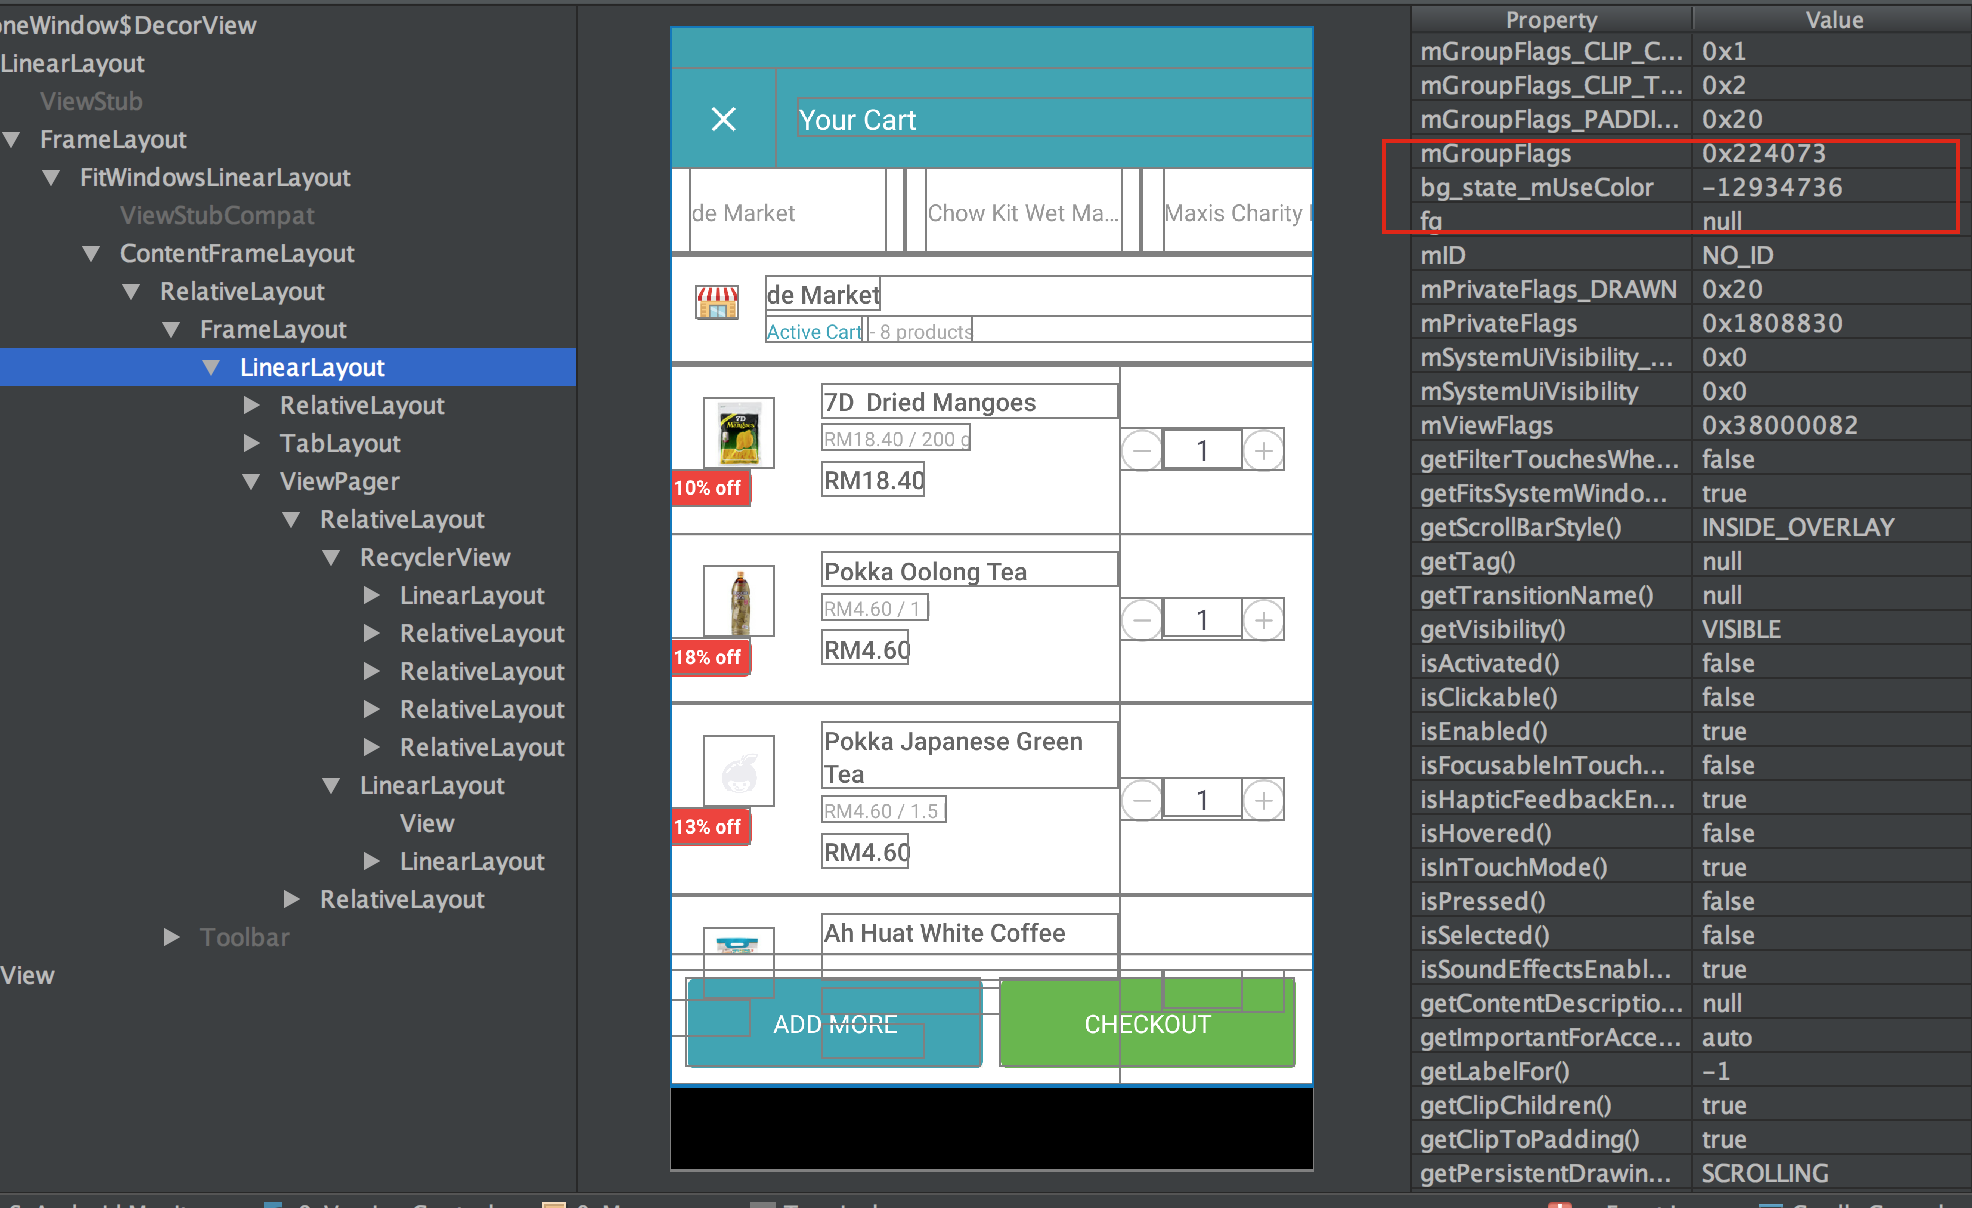Click the quantity field for 7D Dried Mangoes
This screenshot has width=1972, height=1208.
1202,451
